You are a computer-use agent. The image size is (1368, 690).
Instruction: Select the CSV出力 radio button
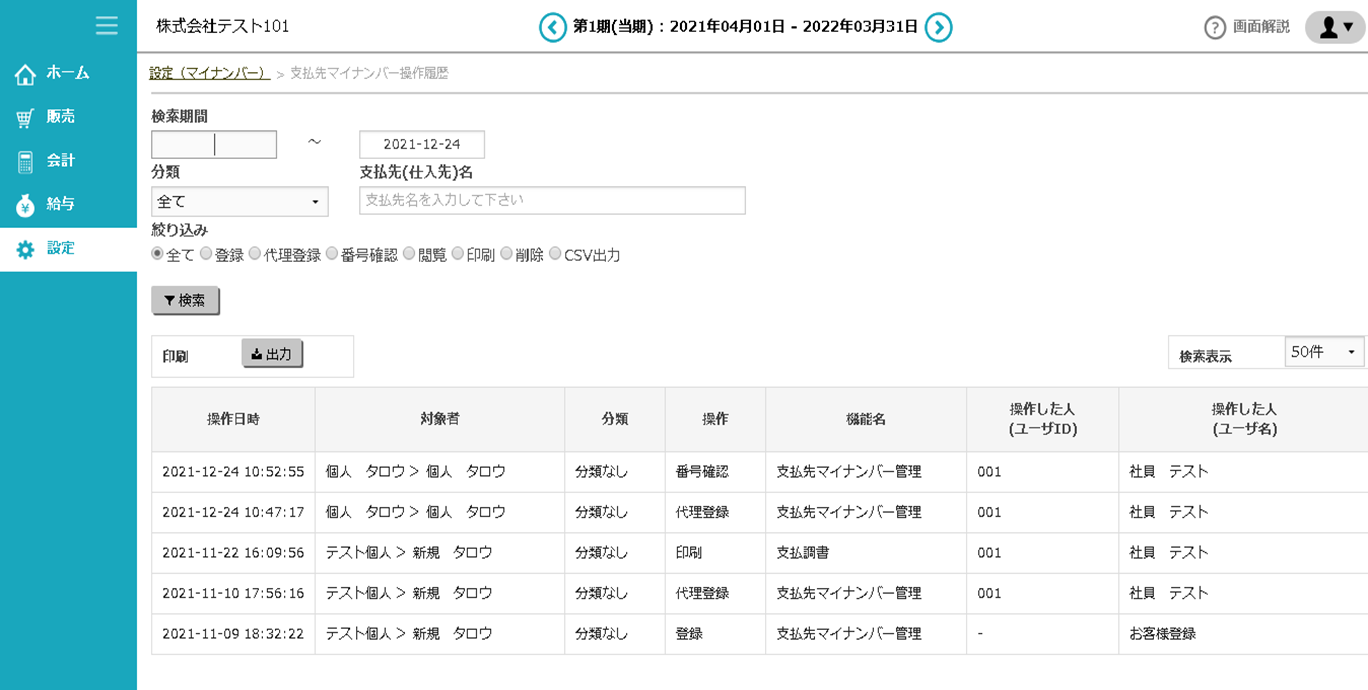(556, 254)
